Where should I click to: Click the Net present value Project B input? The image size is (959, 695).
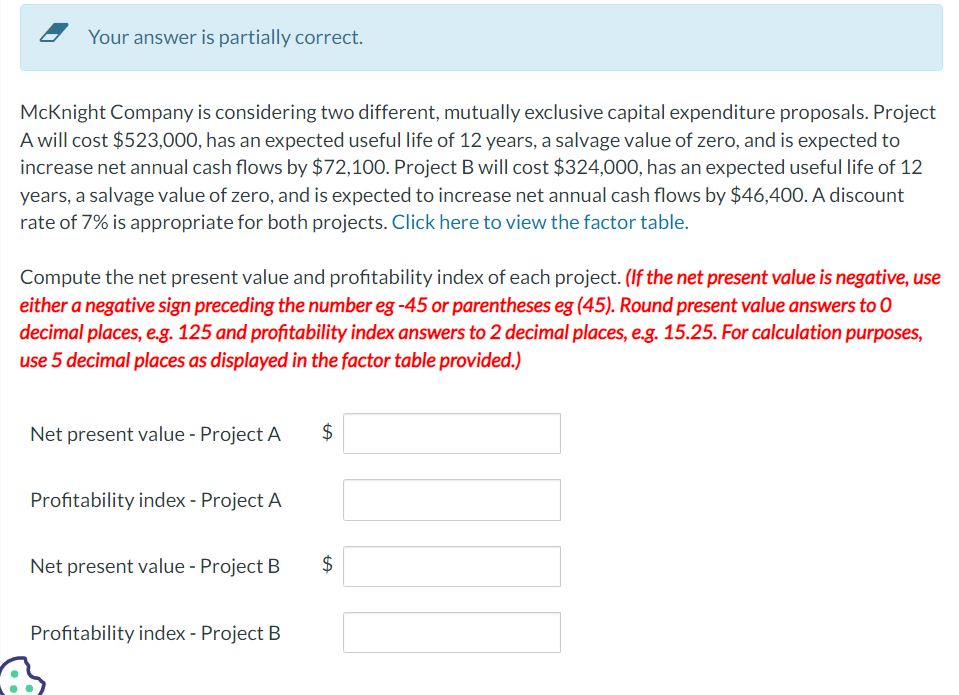tap(451, 565)
